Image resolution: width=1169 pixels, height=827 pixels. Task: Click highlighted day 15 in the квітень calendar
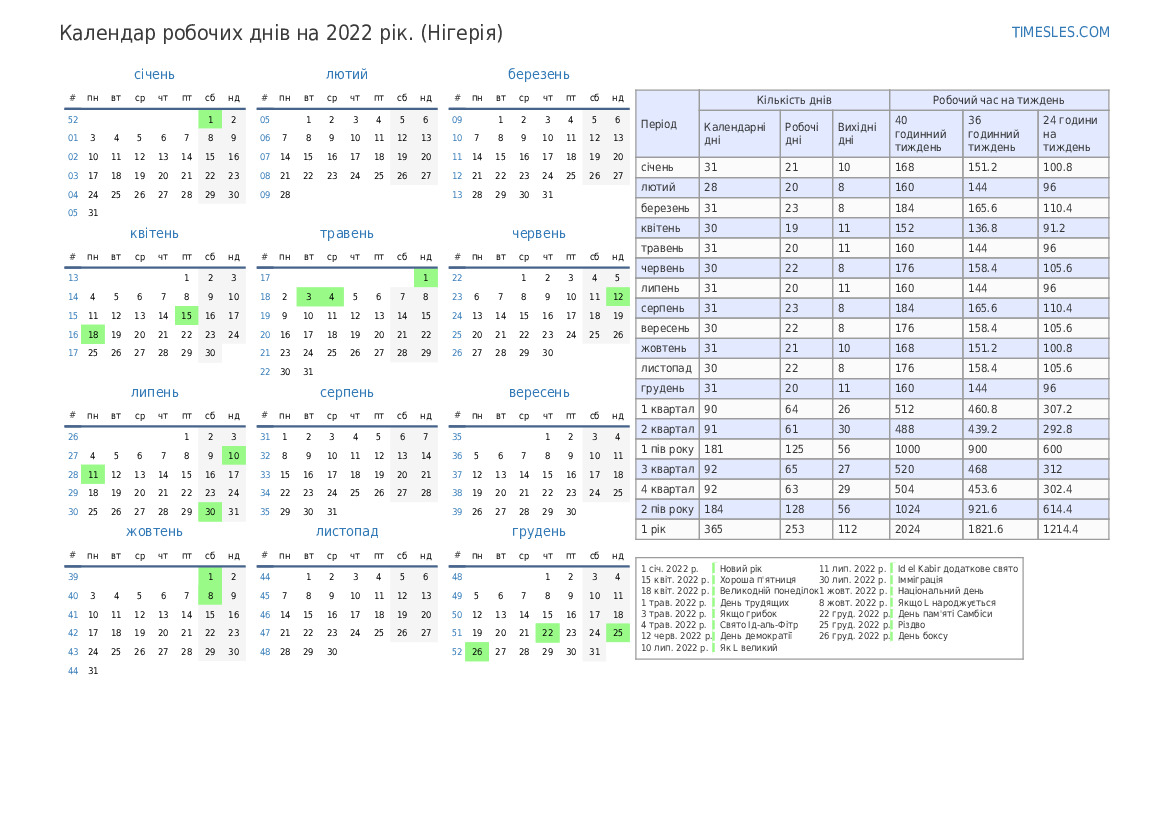point(186,315)
